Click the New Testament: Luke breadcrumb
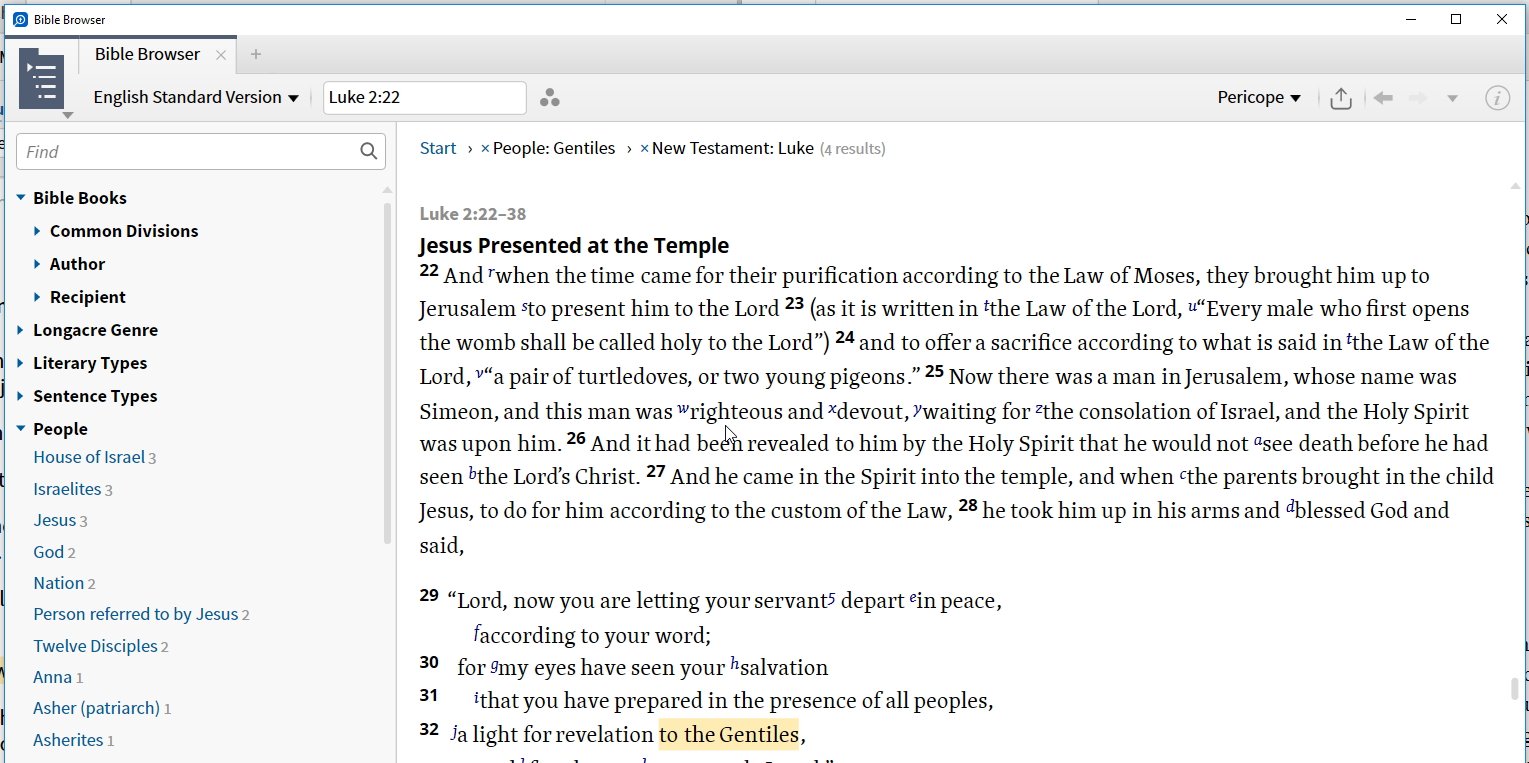The height and width of the screenshot is (763, 1529). tap(733, 148)
